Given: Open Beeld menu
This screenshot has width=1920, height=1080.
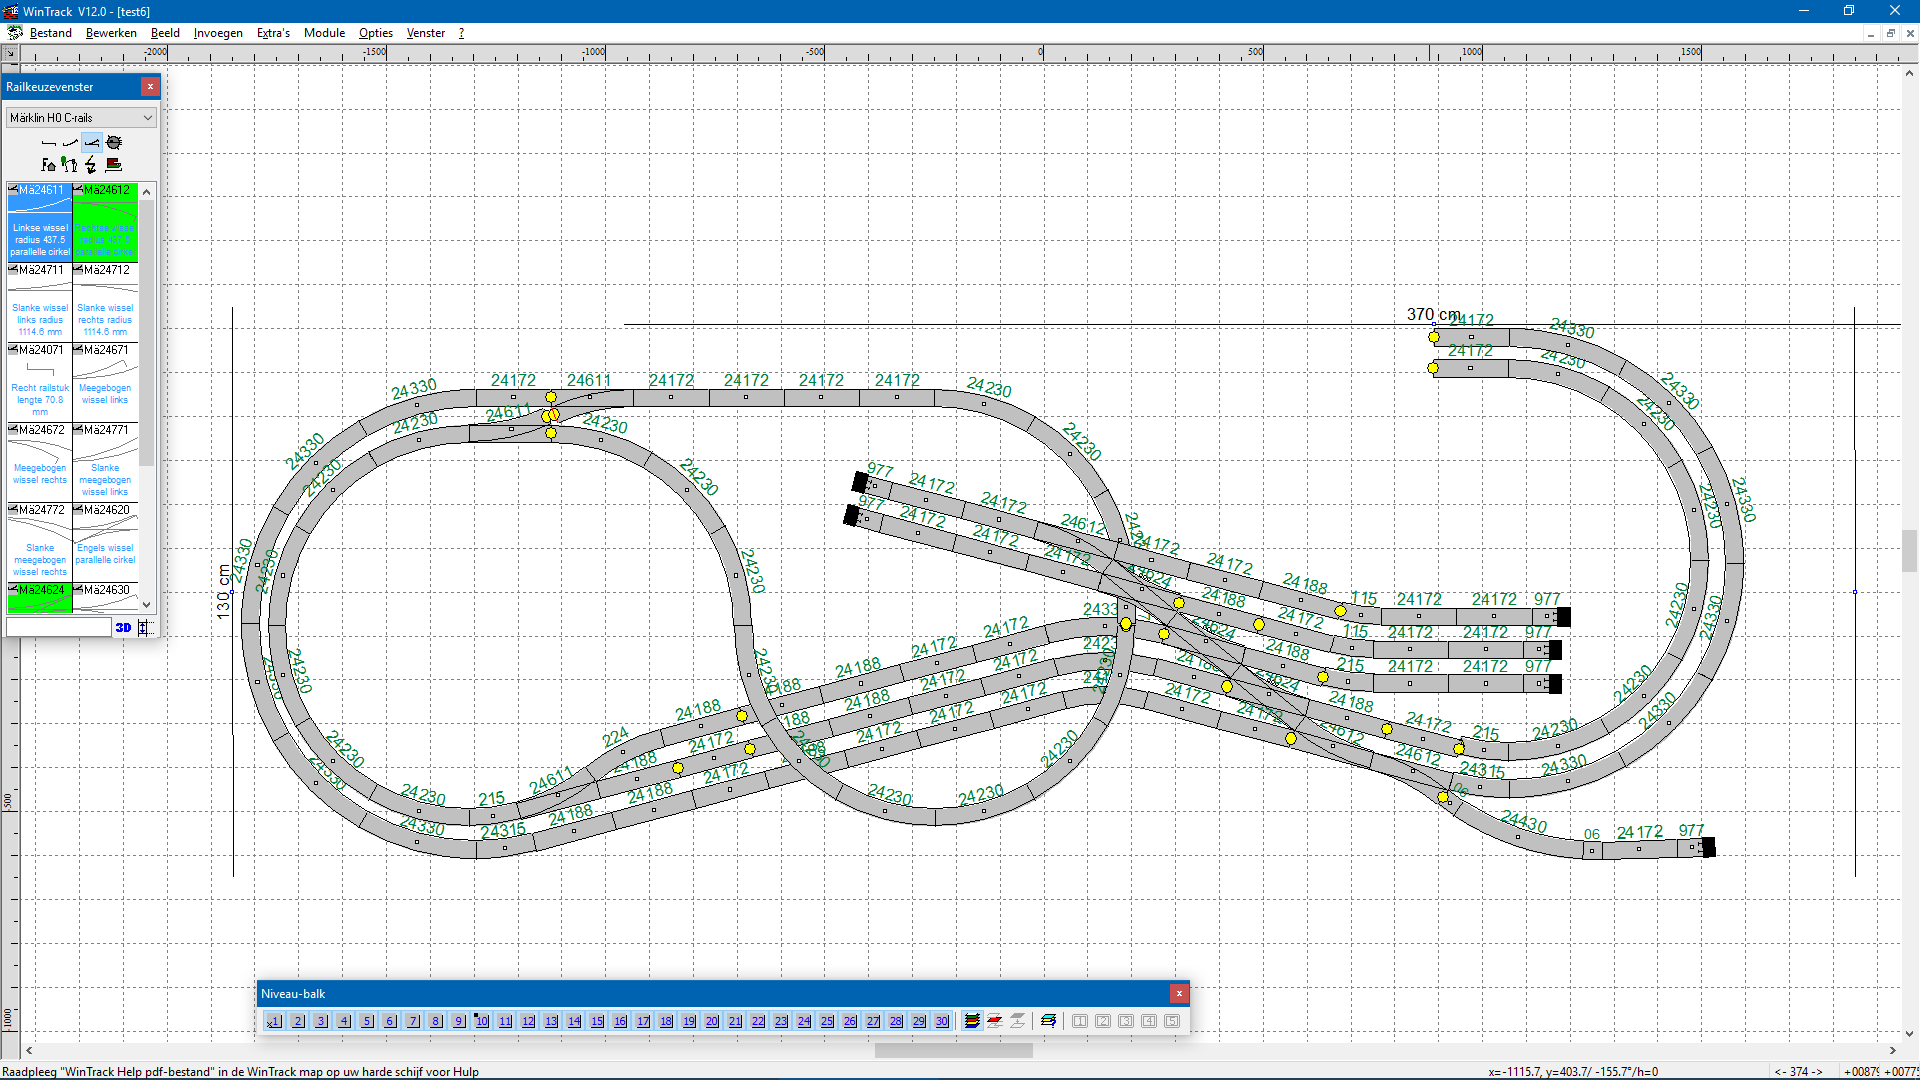Looking at the screenshot, I should coord(165,33).
